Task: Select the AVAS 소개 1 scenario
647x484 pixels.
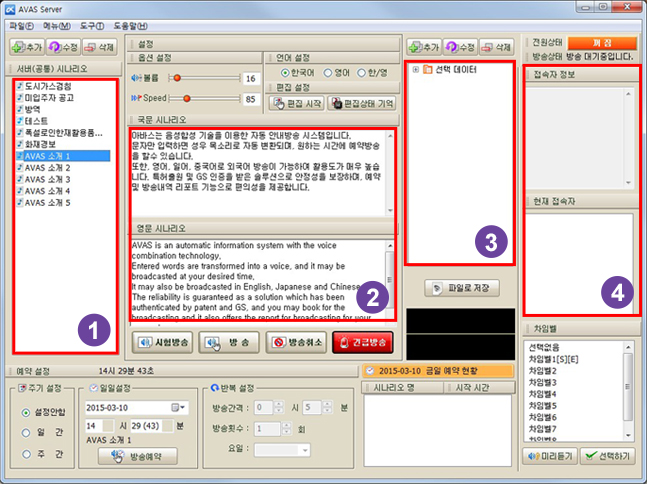Action: pyautogui.click(x=63, y=156)
